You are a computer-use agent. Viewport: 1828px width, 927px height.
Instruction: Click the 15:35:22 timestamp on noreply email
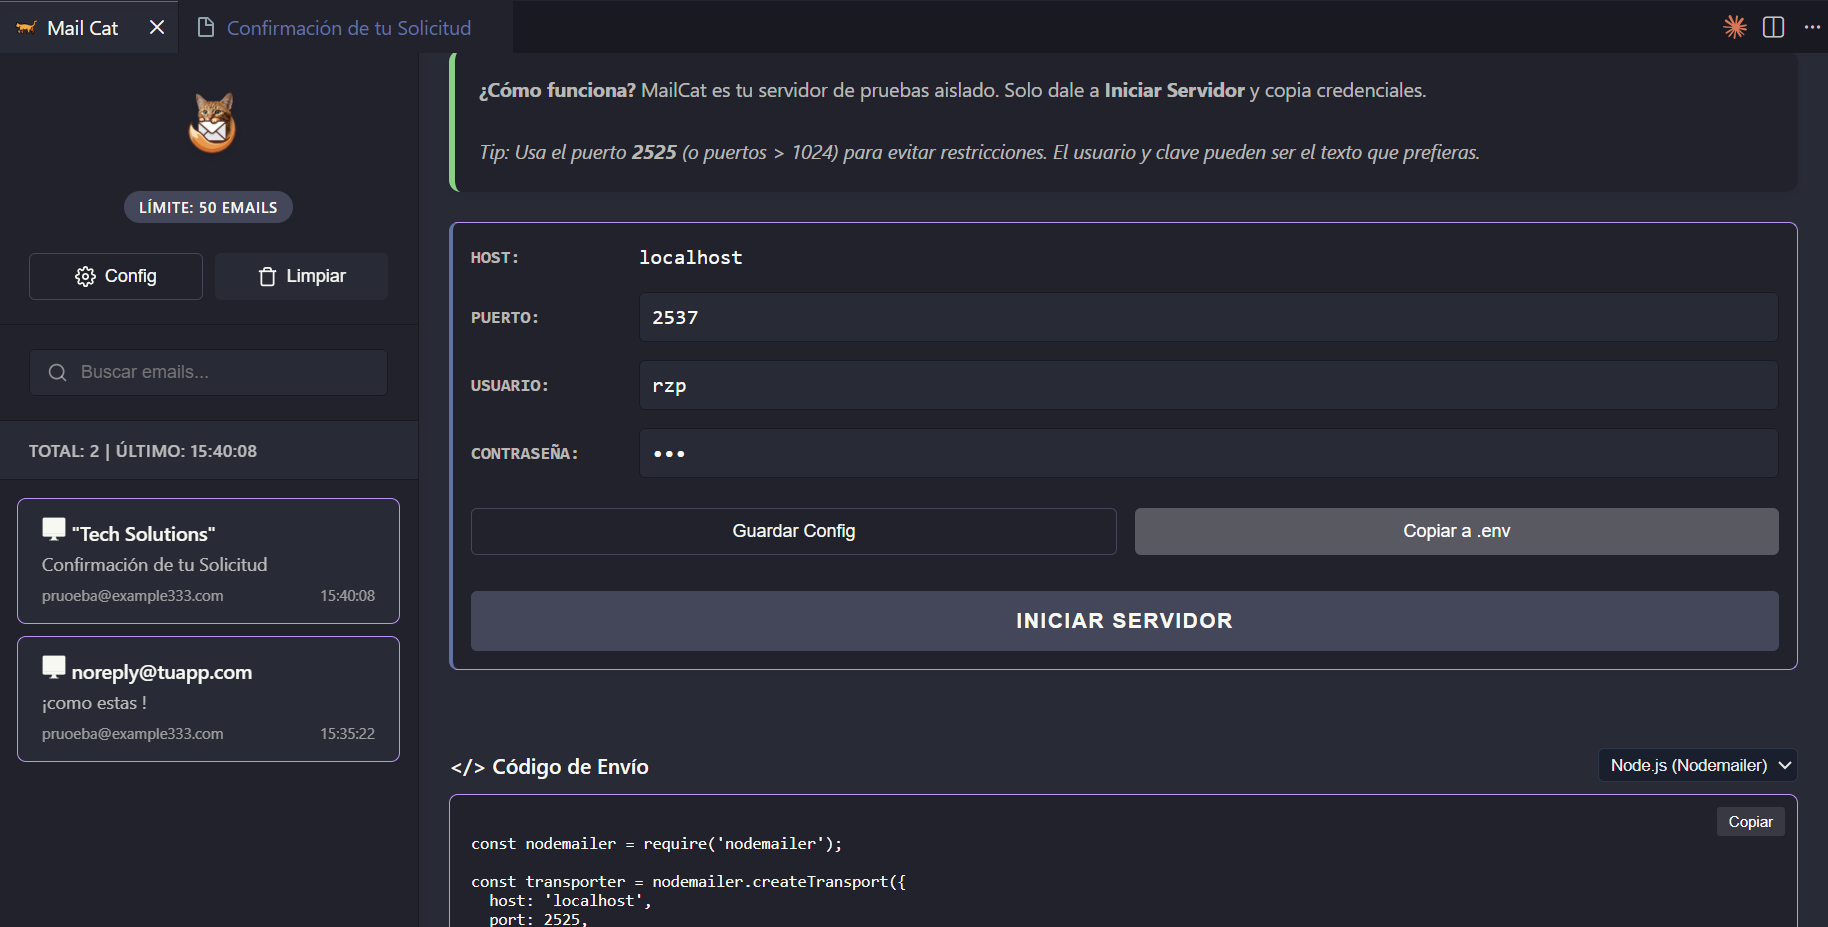pos(347,734)
